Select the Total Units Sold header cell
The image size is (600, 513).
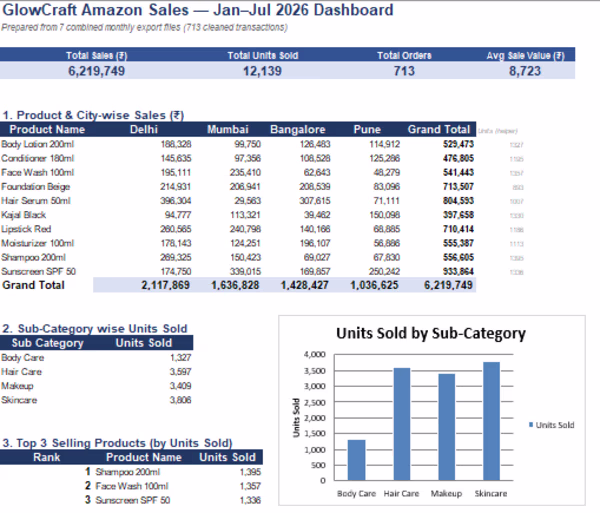coord(262,55)
